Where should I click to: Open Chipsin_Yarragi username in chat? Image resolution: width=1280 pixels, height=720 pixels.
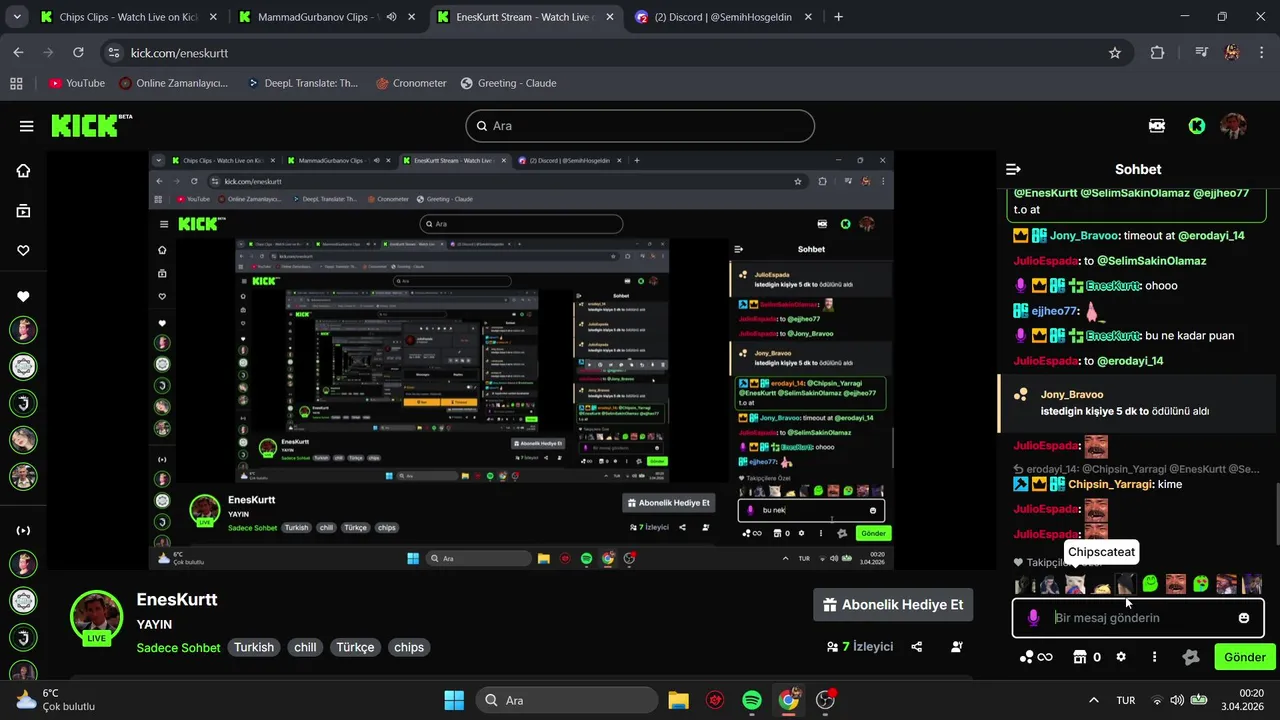click(x=1110, y=484)
